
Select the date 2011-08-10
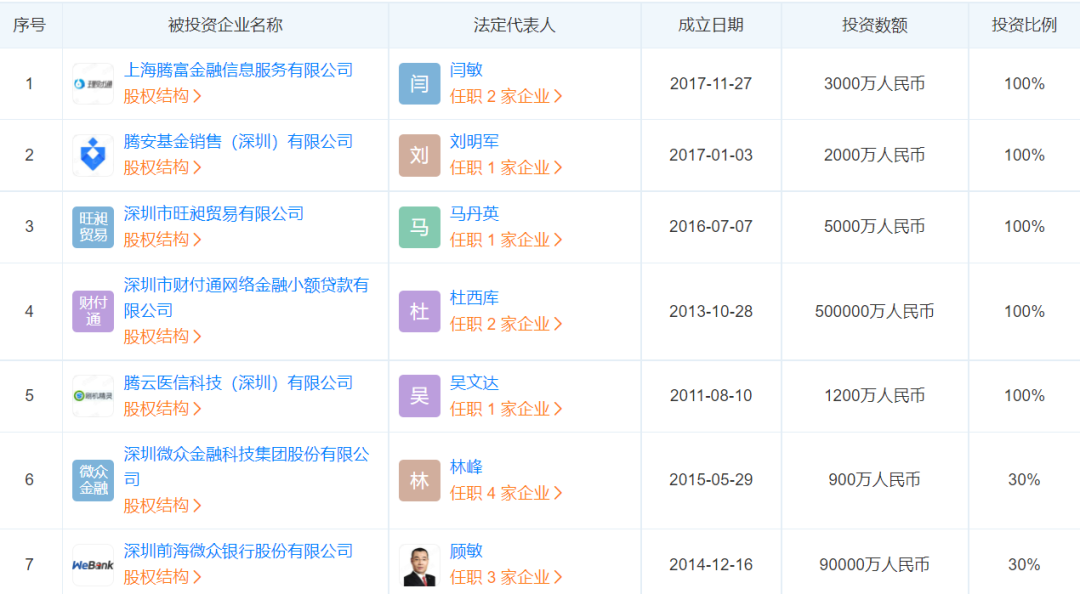coord(711,396)
